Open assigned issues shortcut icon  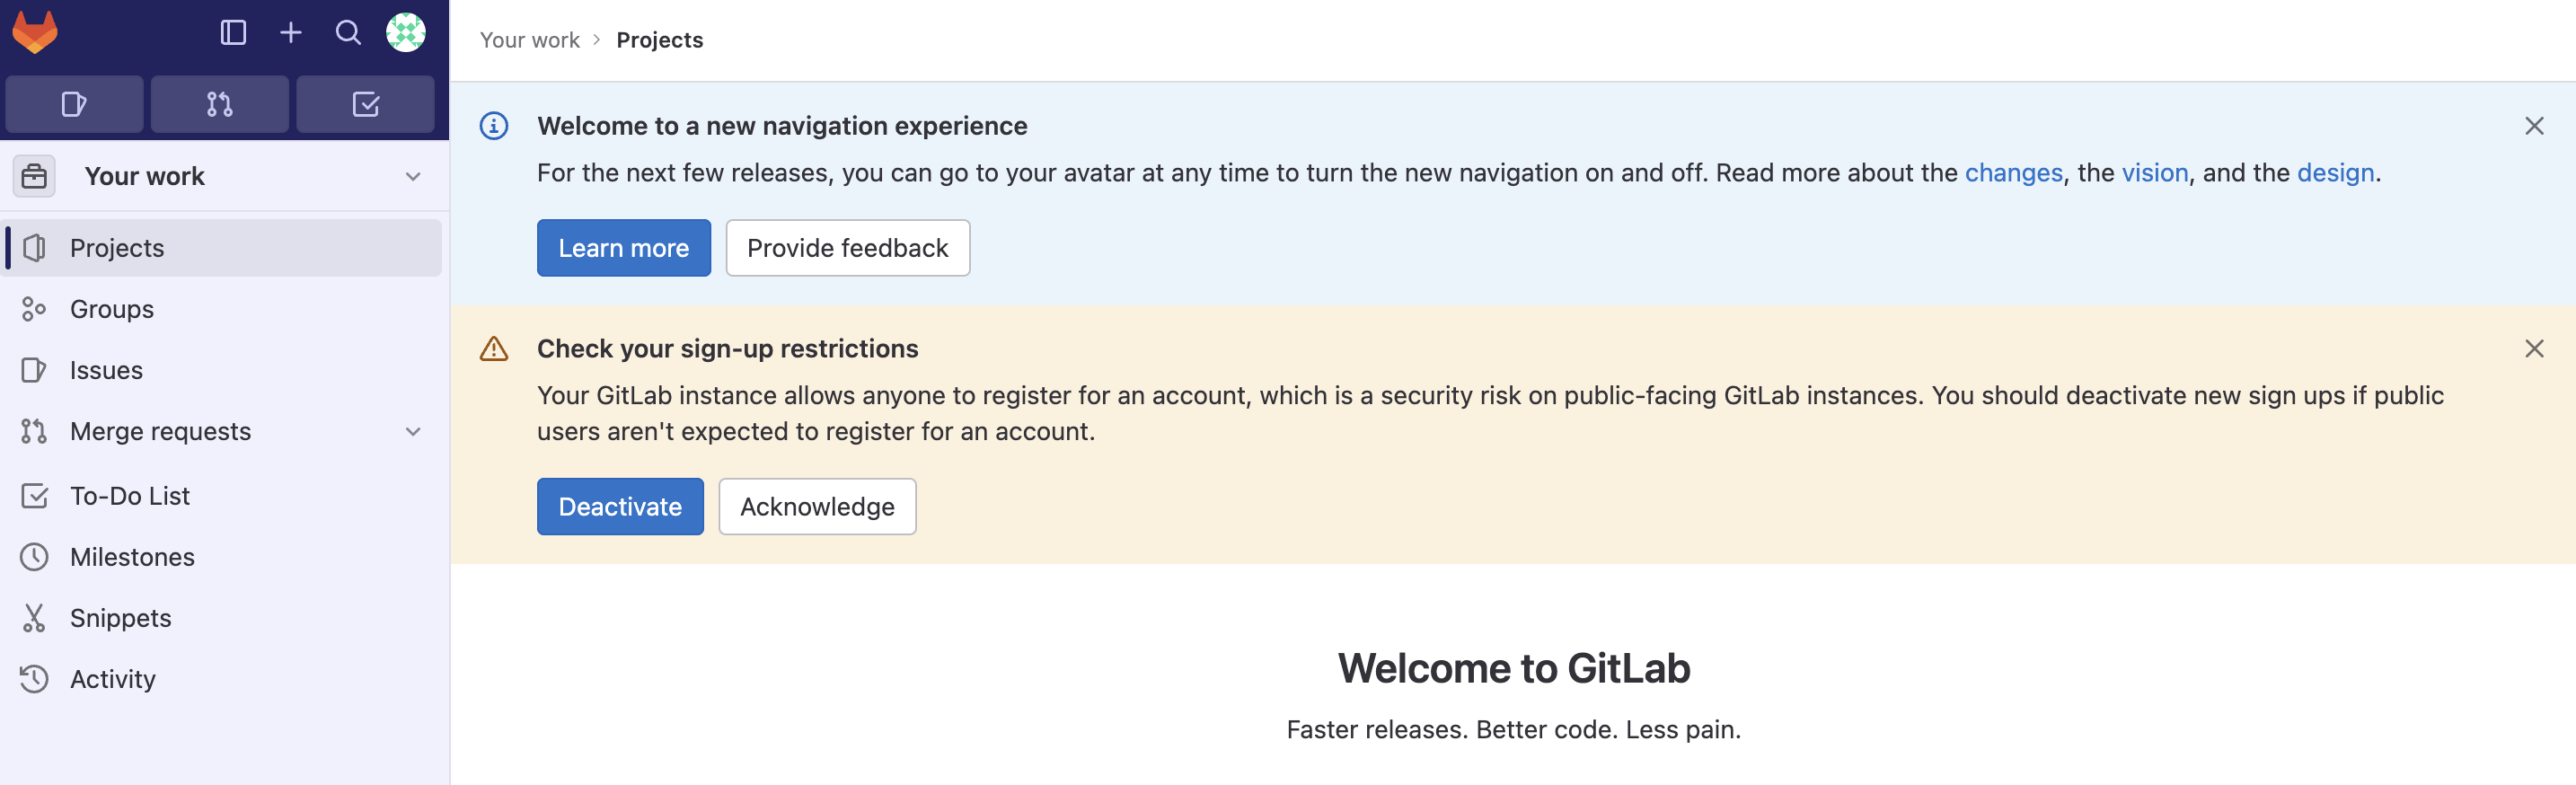coord(74,104)
